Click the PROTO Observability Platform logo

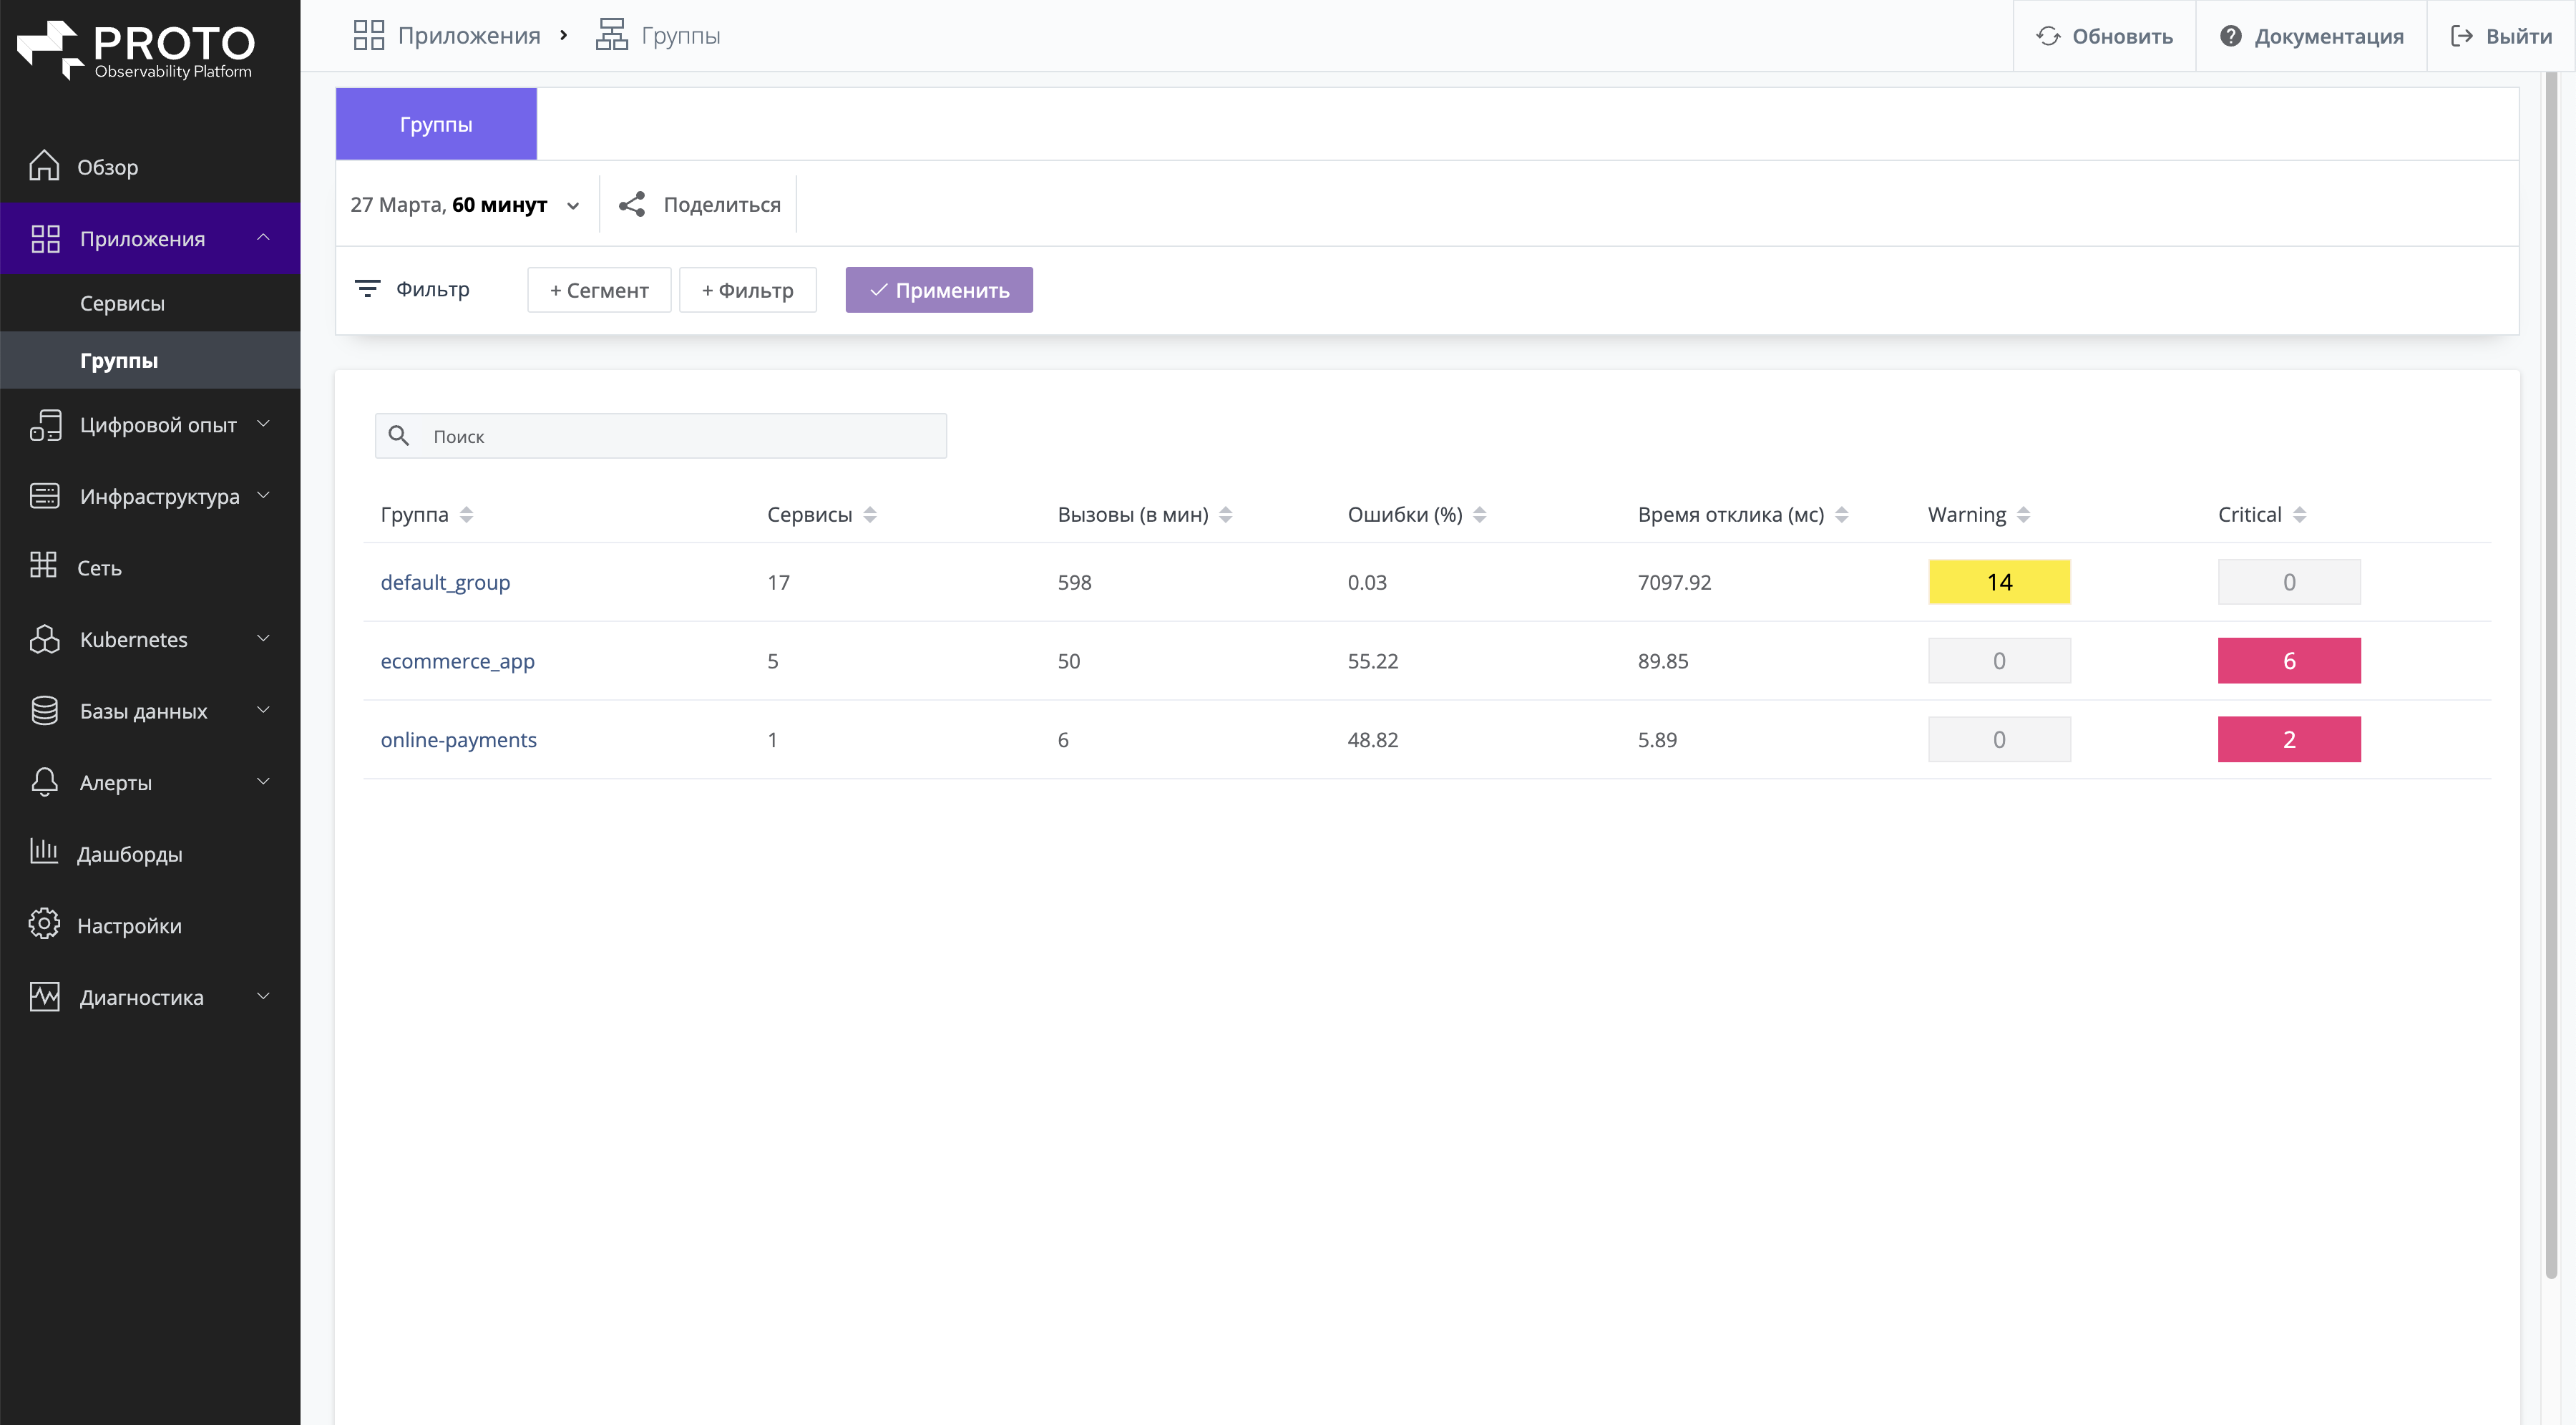pos(137,50)
